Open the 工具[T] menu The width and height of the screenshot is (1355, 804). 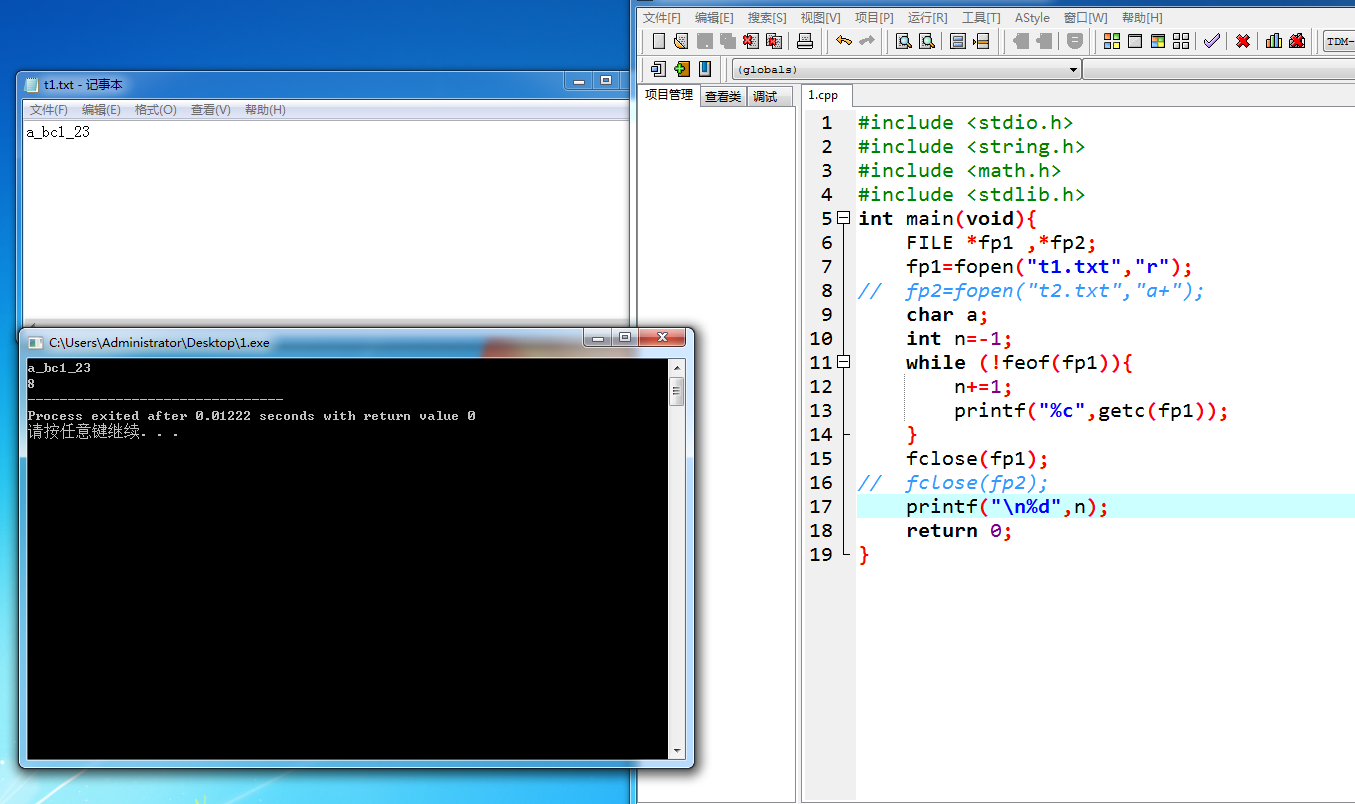(x=981, y=18)
